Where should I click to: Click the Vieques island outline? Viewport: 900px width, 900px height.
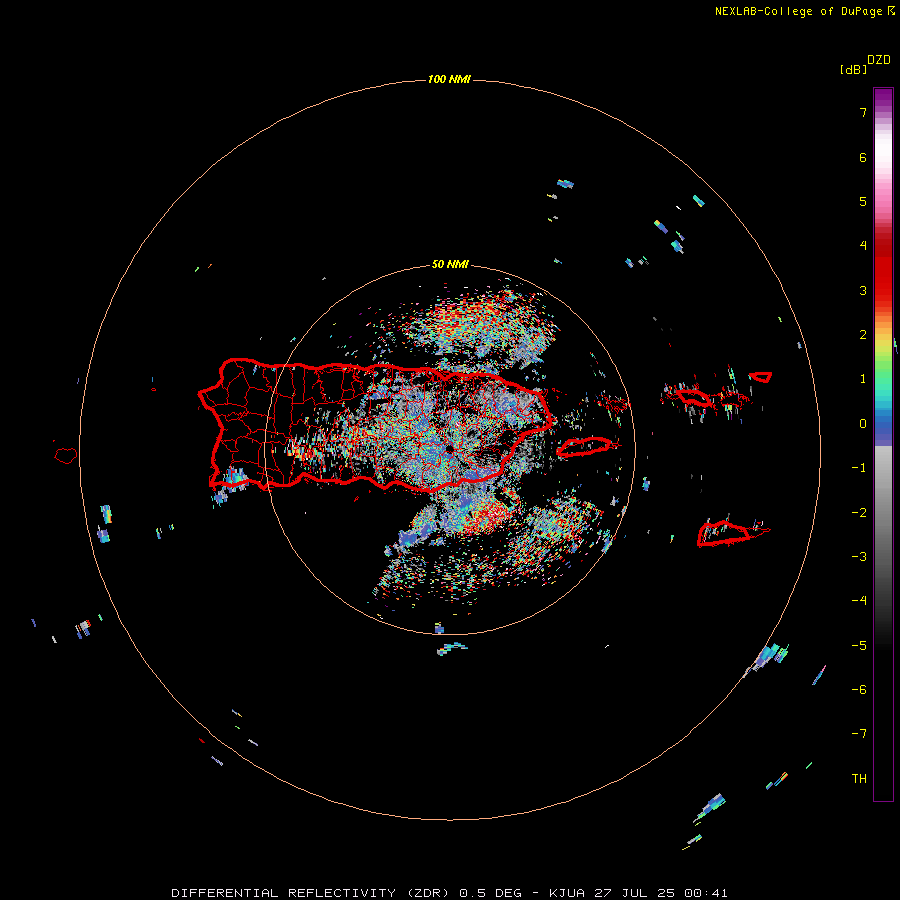click(x=584, y=447)
